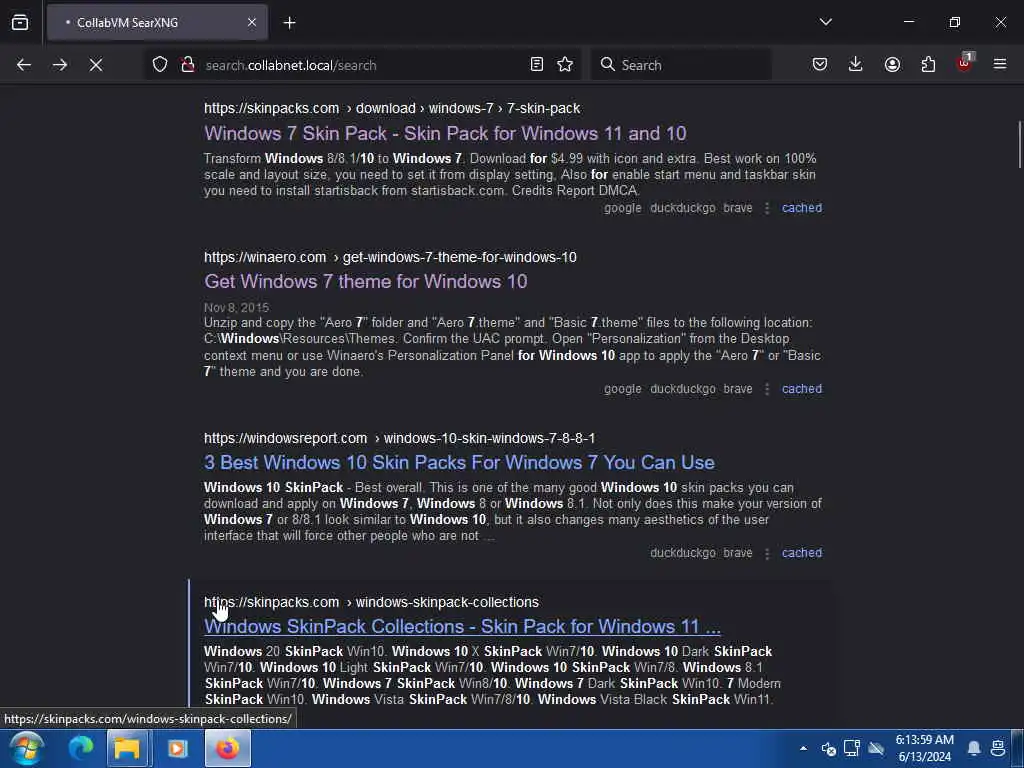Viewport: 1024px width, 768px height.
Task: Bookmark this page with star icon
Action: [x=565, y=65]
